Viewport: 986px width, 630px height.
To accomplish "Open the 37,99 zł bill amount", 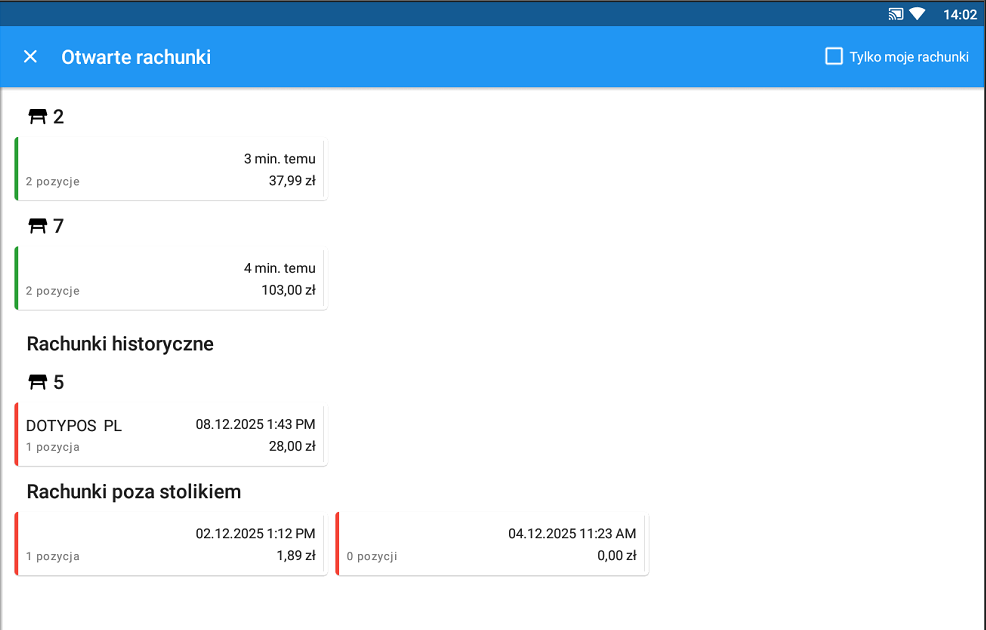I will point(291,181).
